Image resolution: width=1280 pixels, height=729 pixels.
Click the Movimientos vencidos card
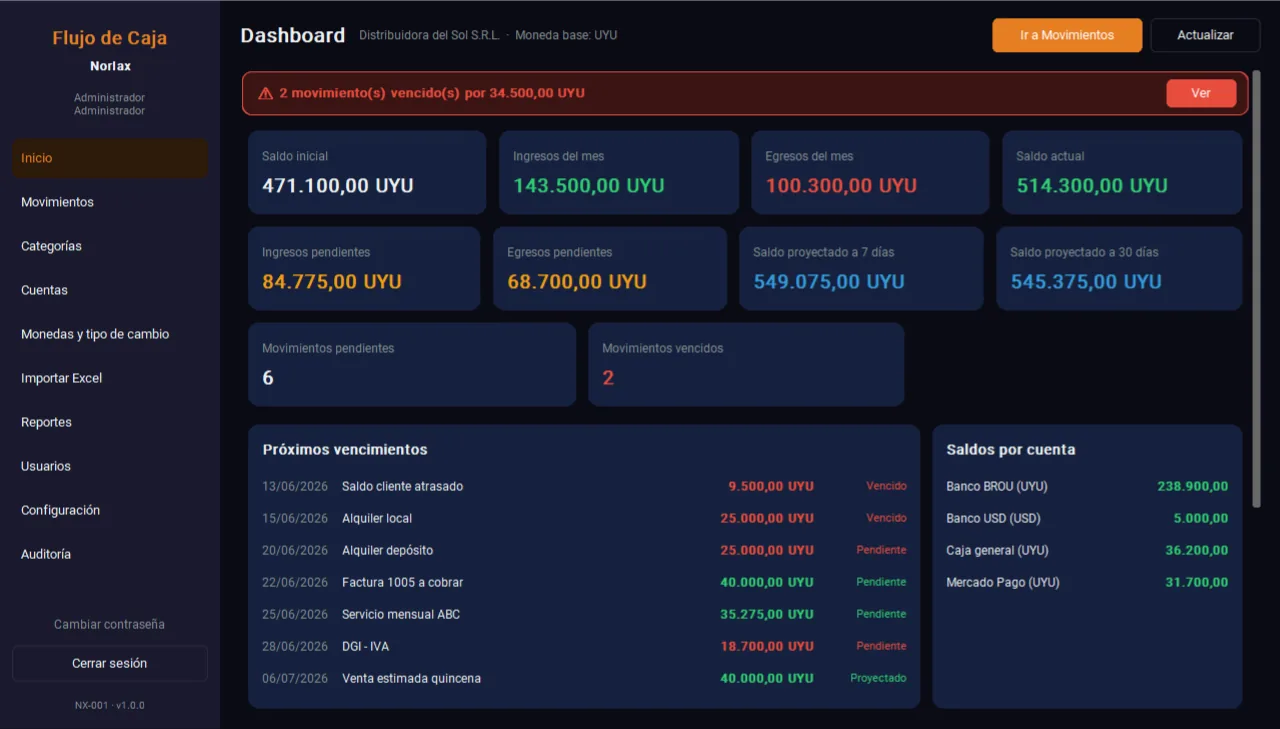pos(746,364)
